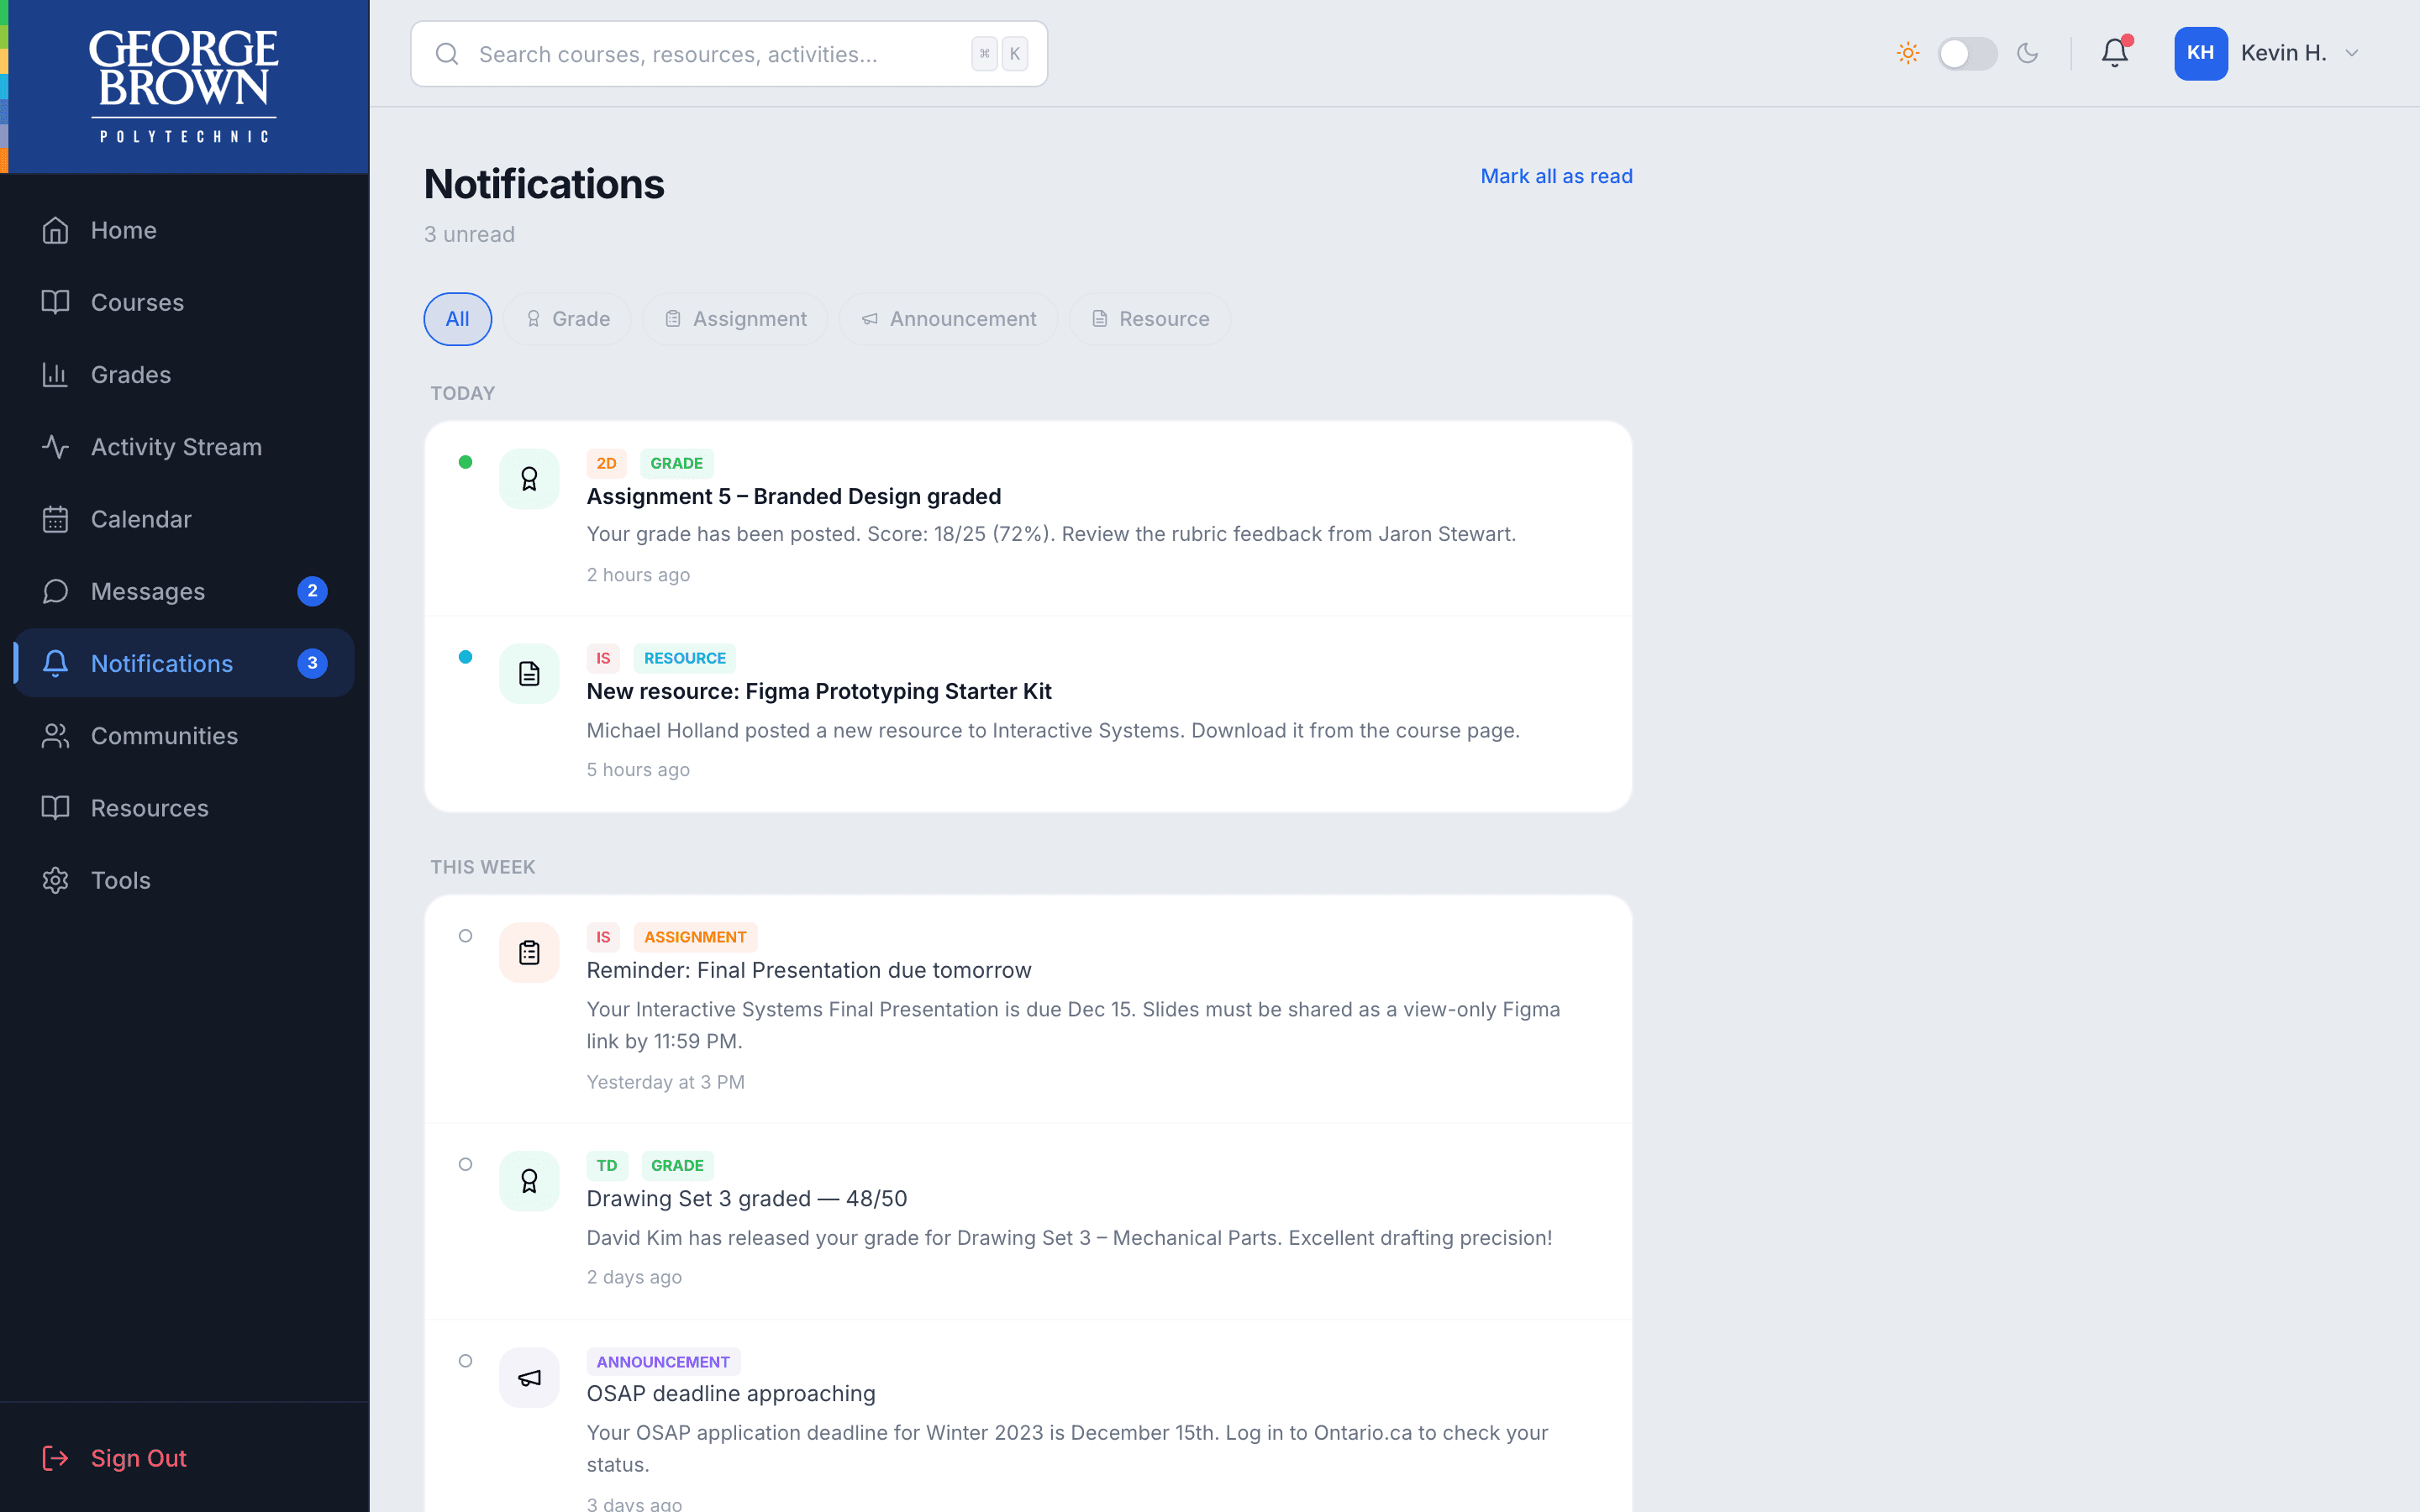
Task: Click the RESOURCE label tag
Action: [684, 658]
